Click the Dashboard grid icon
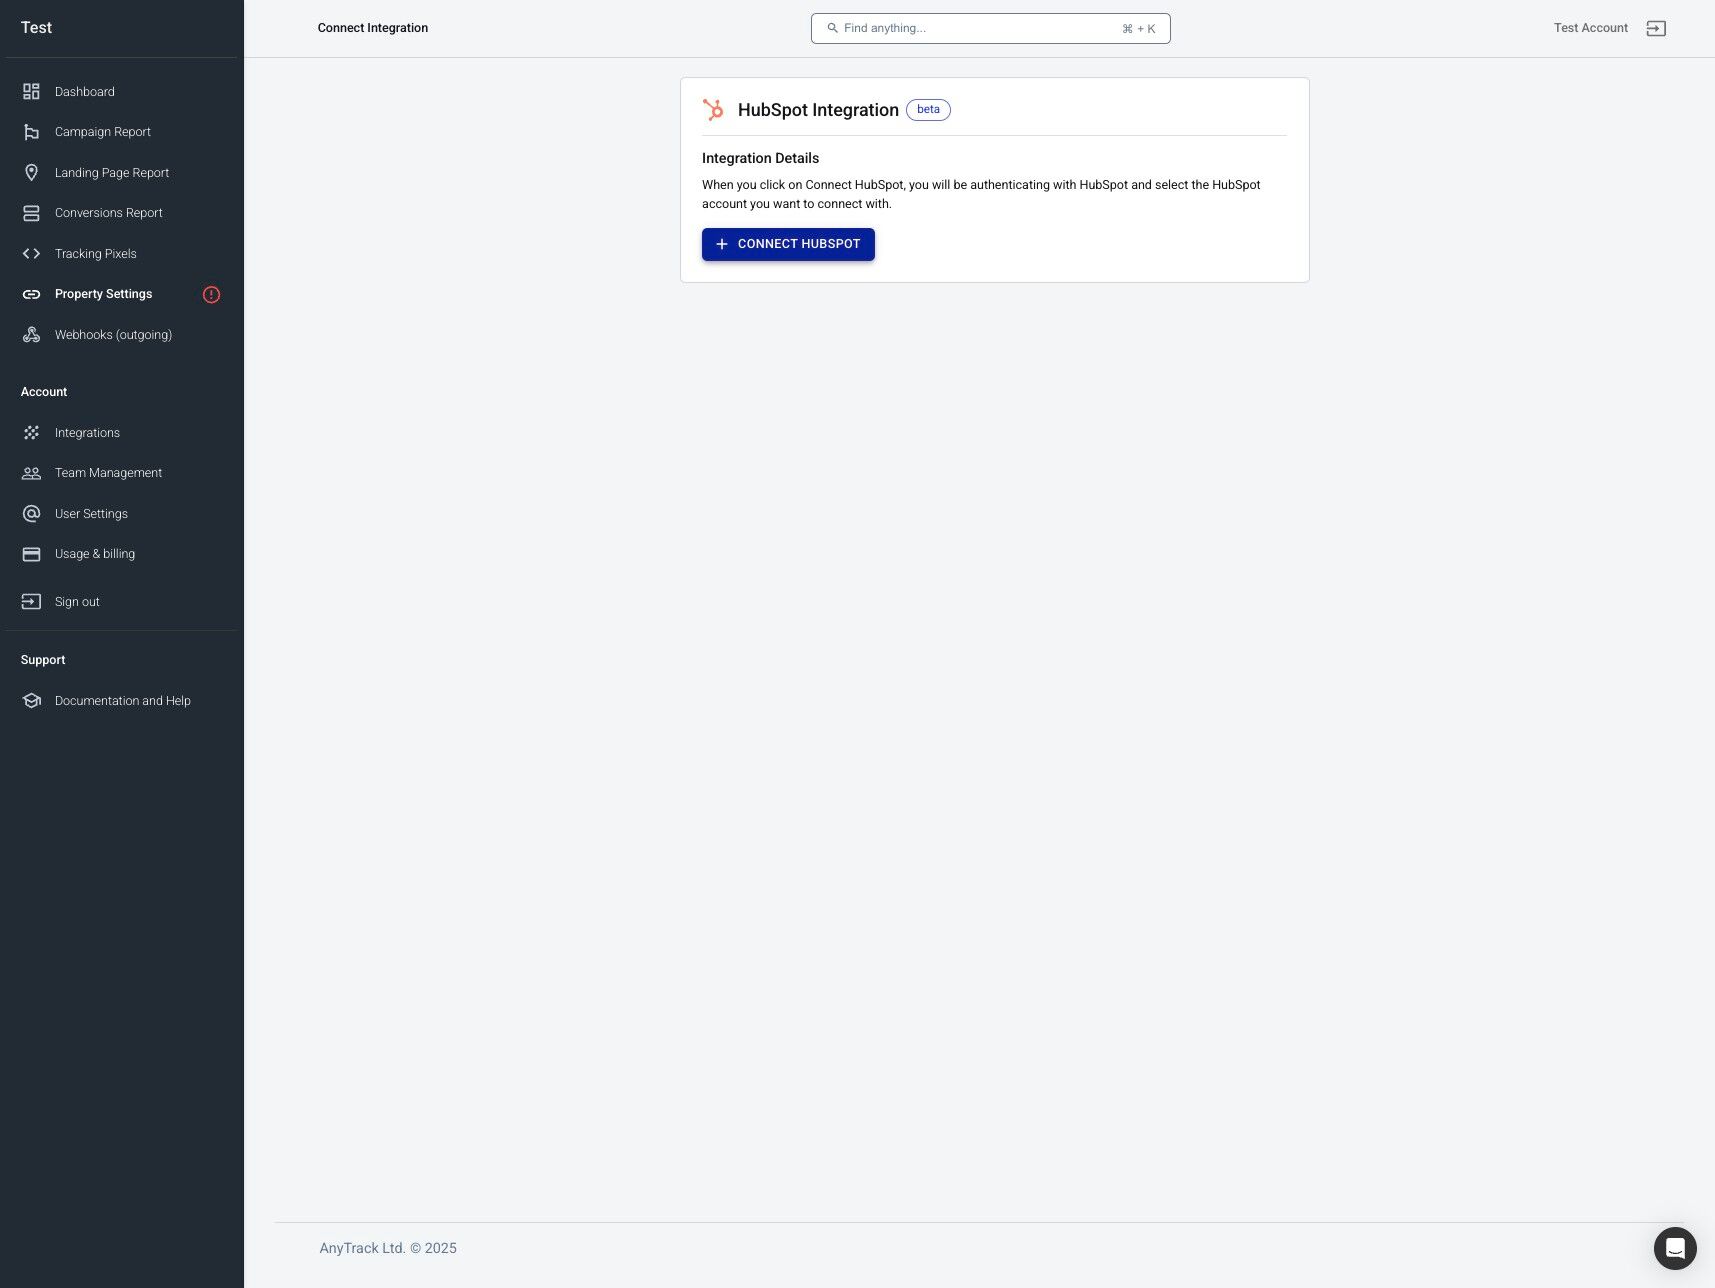Viewport: 1715px width, 1288px height. coord(31,92)
